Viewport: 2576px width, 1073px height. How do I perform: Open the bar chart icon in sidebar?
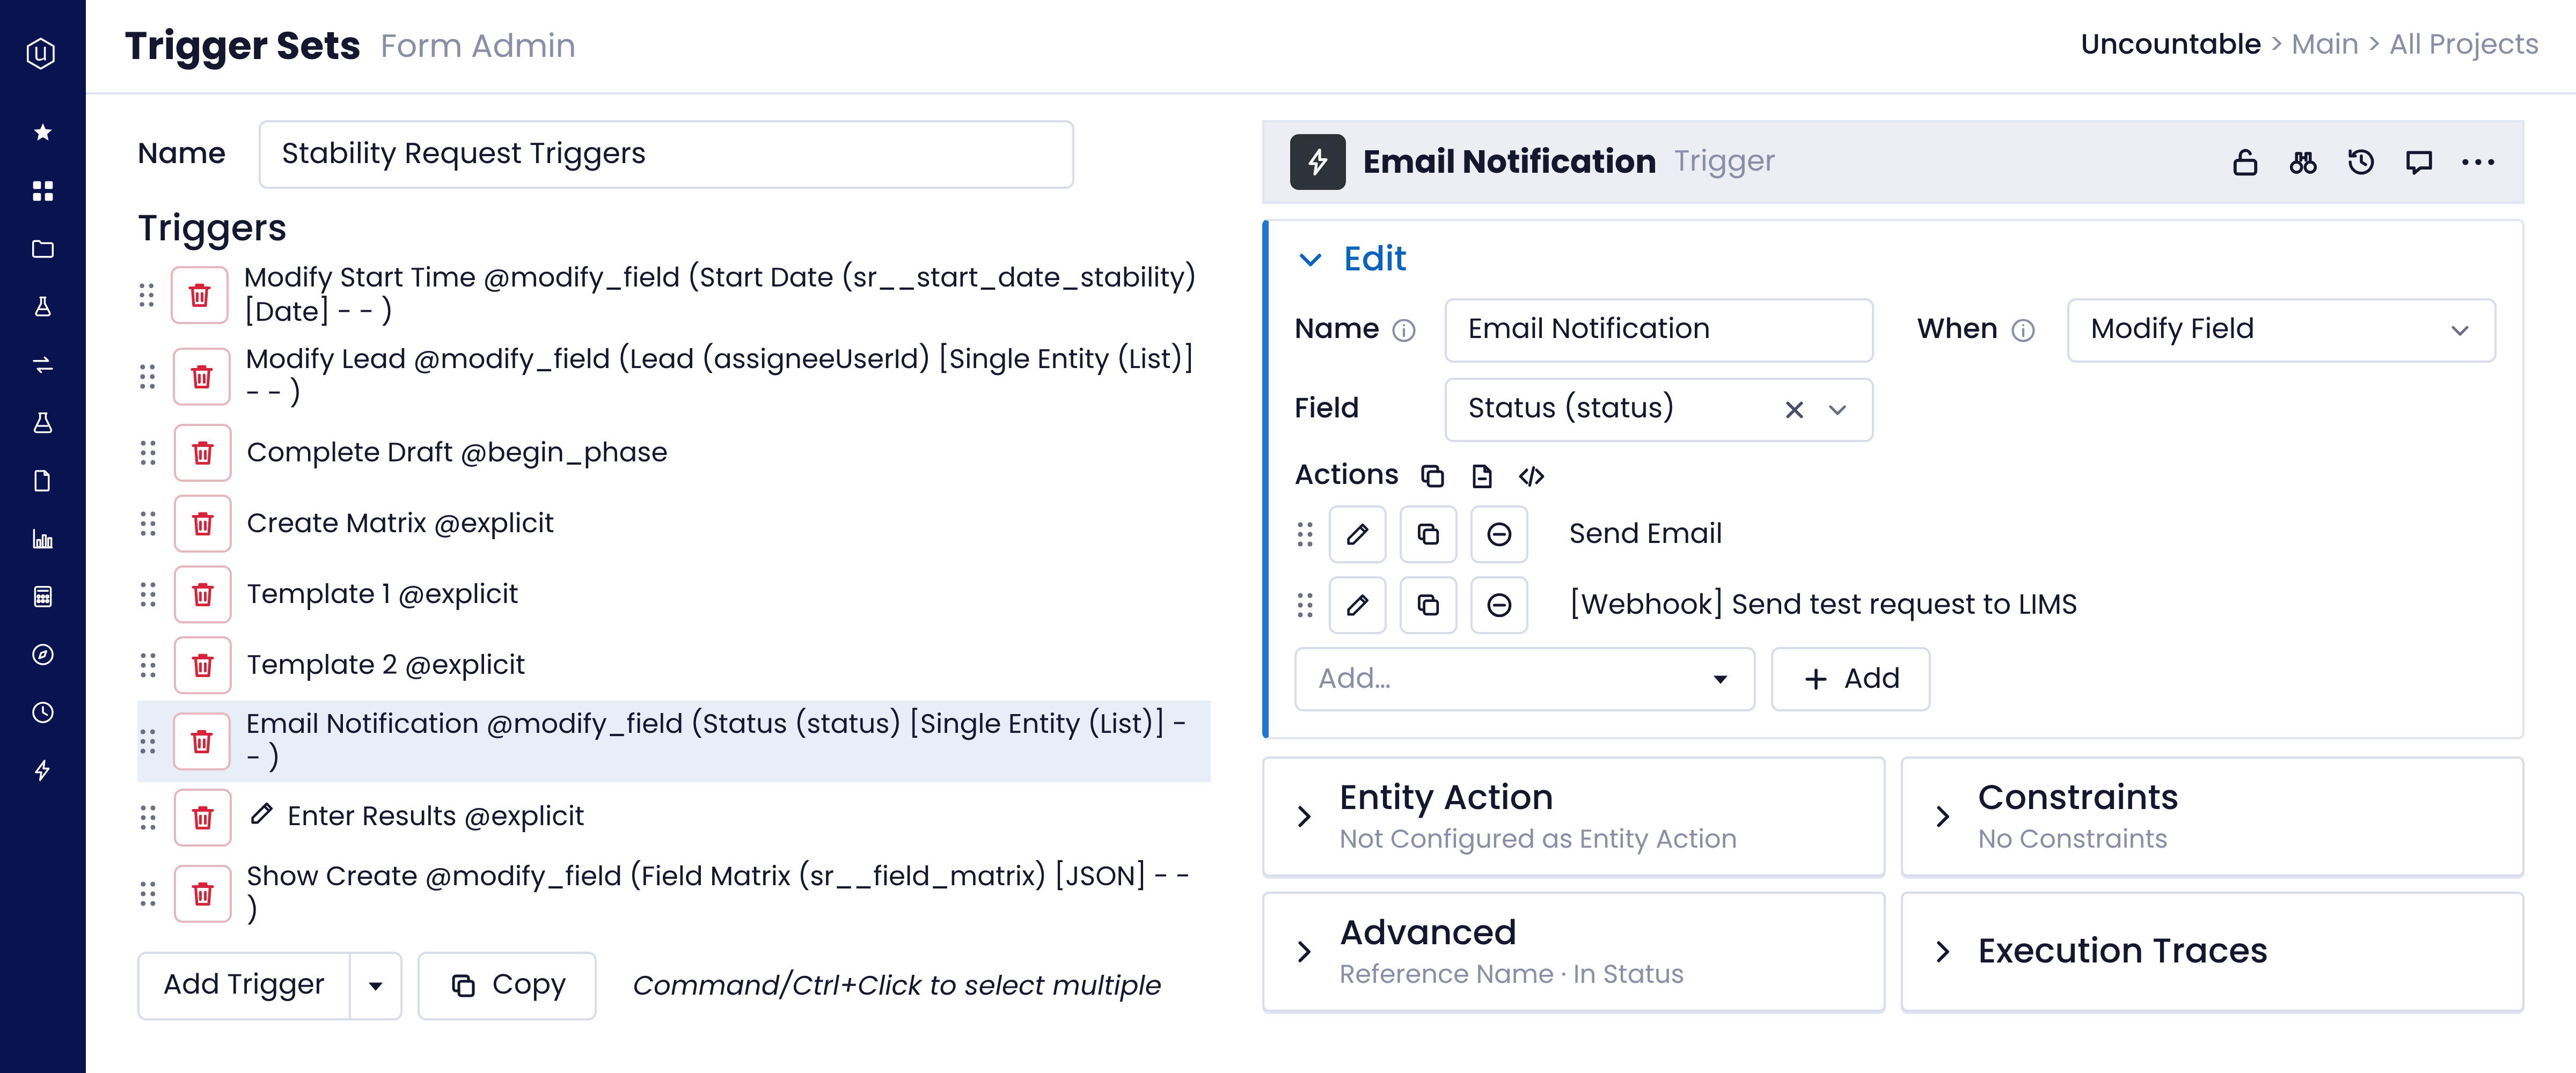point(42,538)
